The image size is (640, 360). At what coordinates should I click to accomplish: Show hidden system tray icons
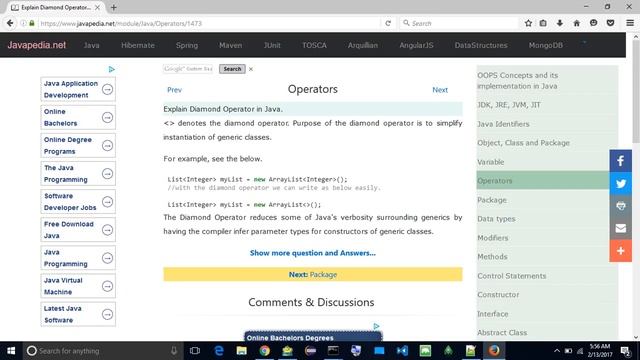tap(557, 351)
